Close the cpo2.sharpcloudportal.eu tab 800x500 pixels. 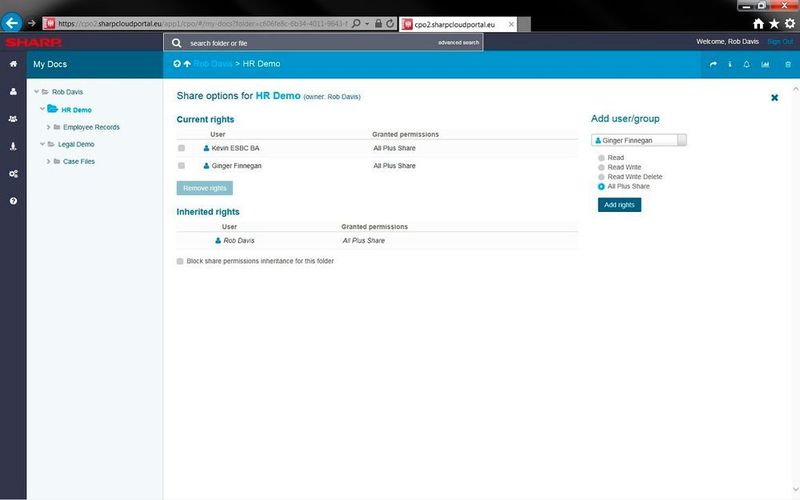[511, 24]
